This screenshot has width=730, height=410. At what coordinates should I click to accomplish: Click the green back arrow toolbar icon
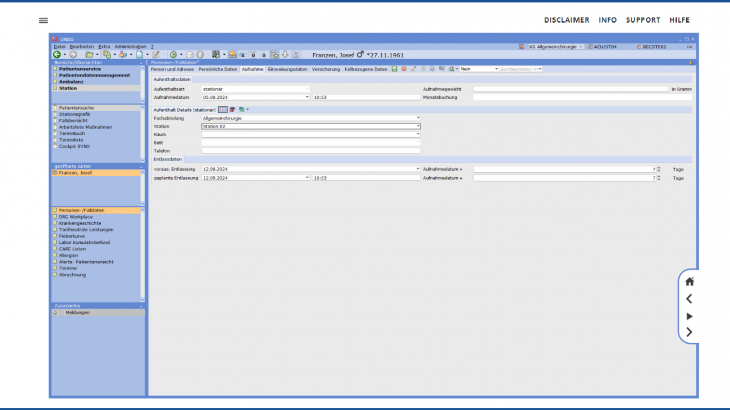(57, 54)
